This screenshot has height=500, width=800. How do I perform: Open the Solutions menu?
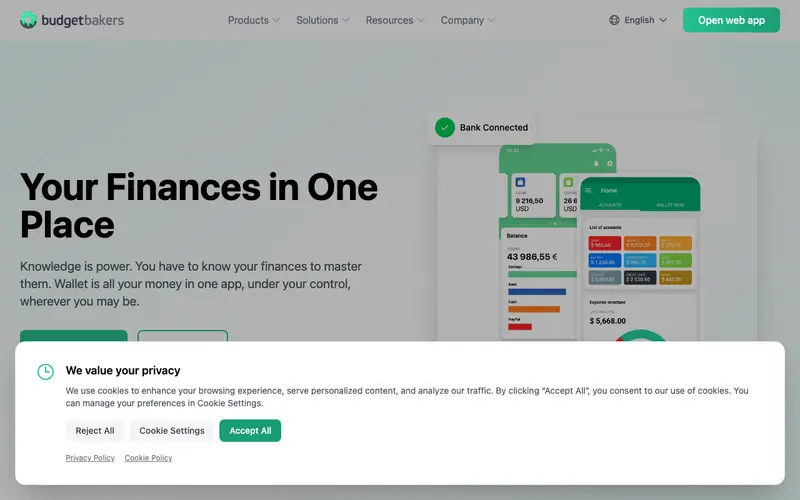point(322,20)
